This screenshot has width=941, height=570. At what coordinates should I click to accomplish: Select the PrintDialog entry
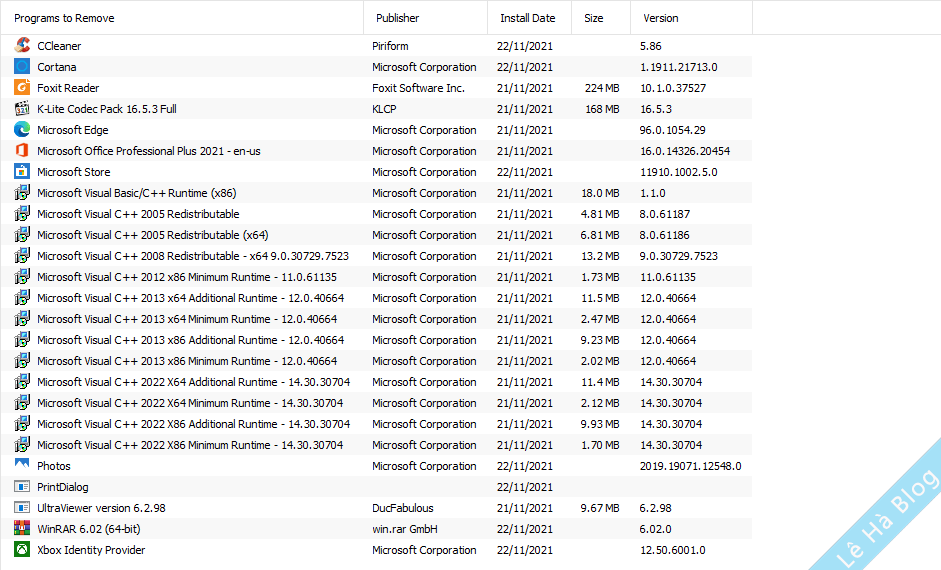63,487
